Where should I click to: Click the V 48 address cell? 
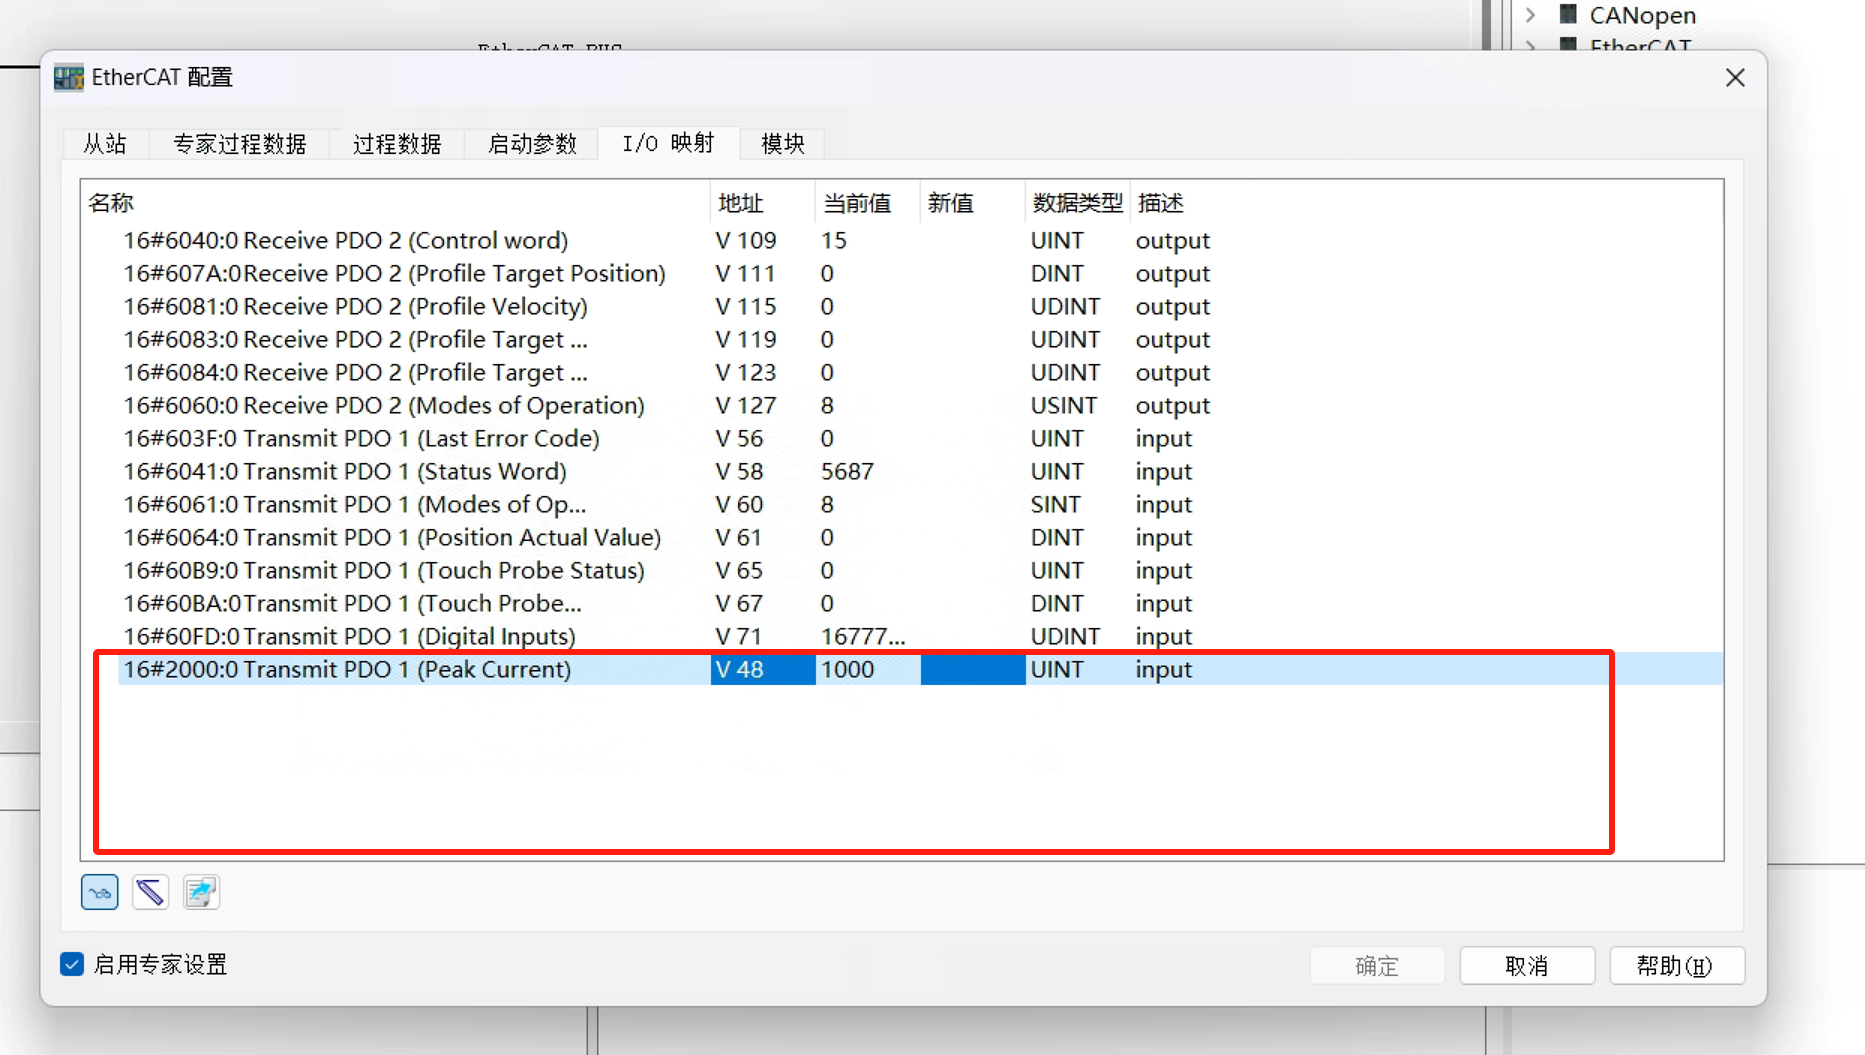pos(762,669)
